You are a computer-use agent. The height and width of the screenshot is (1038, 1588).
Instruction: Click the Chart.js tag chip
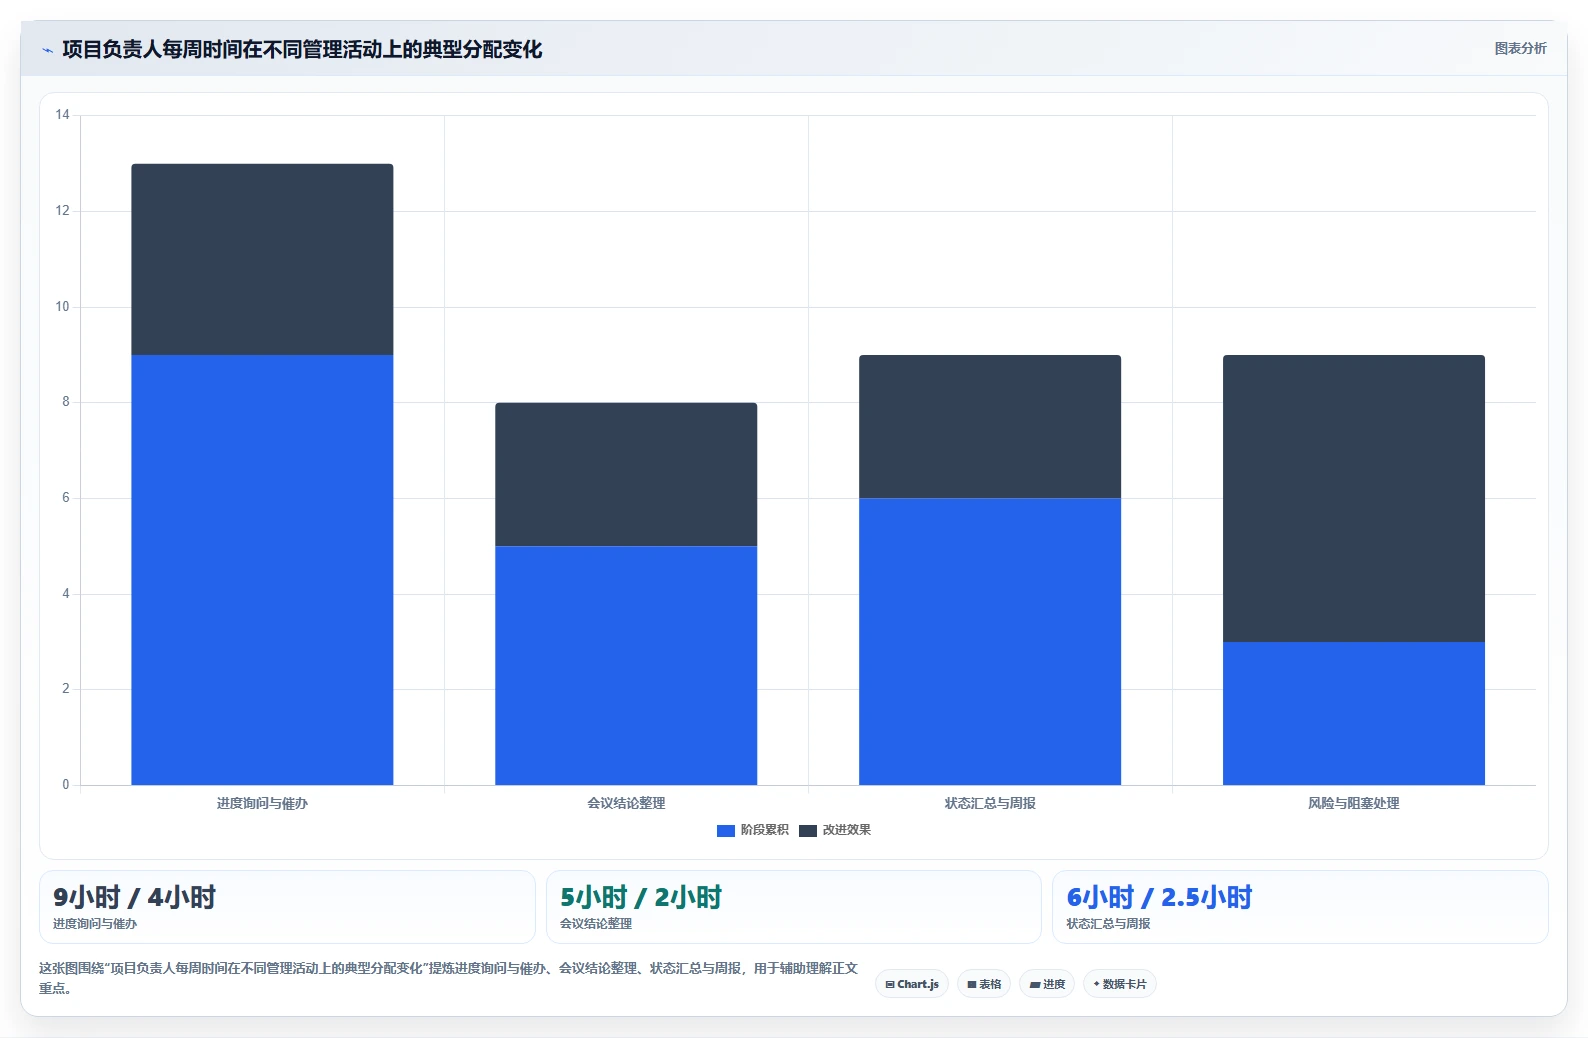pos(912,984)
